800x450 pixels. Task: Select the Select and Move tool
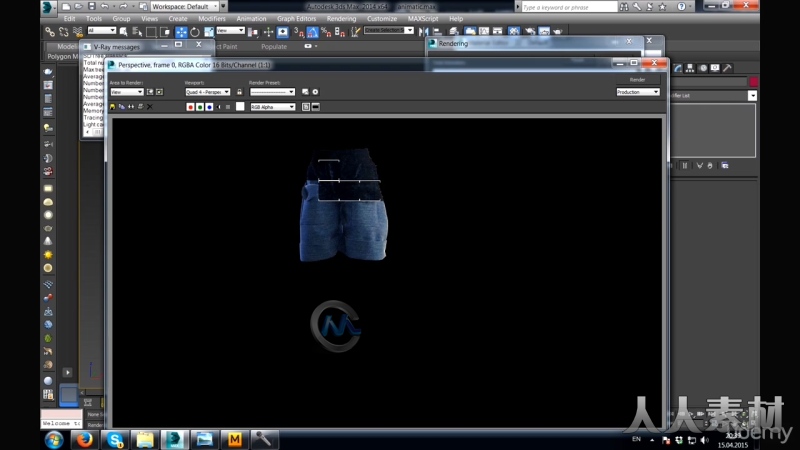(x=181, y=32)
